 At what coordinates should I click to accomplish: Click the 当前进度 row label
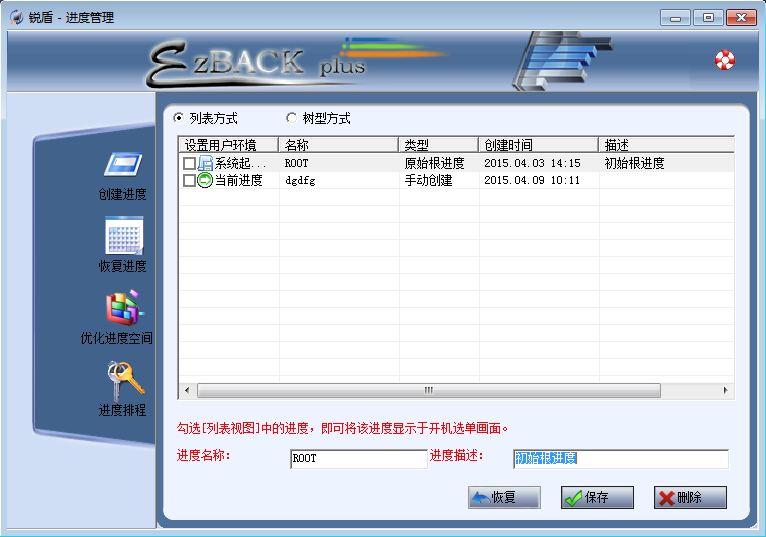pos(239,180)
